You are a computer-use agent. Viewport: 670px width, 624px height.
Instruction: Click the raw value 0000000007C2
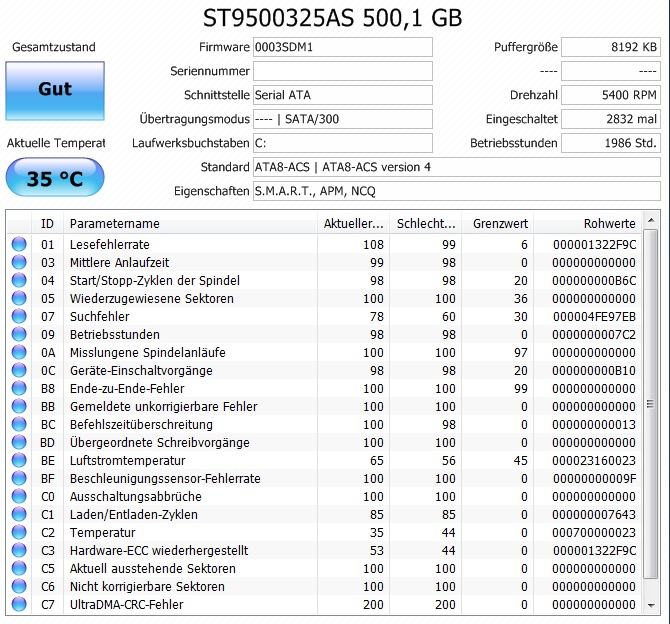[x=594, y=334]
